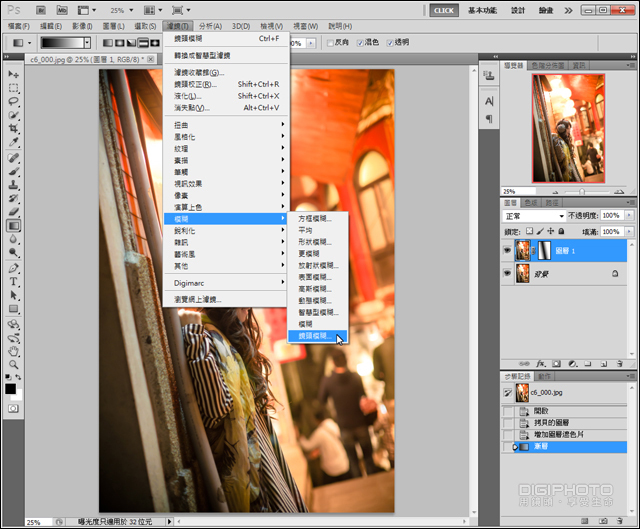
Task: Select the Pen tool
Action: [x=13, y=268]
